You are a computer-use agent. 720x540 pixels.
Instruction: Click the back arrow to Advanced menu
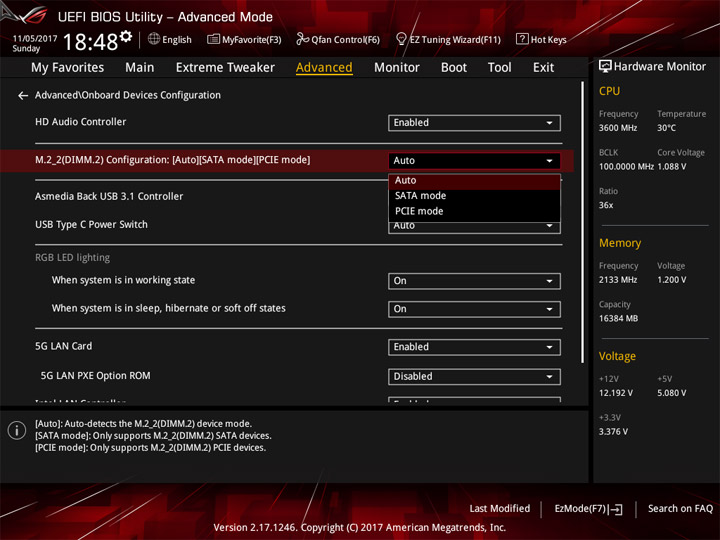22,96
